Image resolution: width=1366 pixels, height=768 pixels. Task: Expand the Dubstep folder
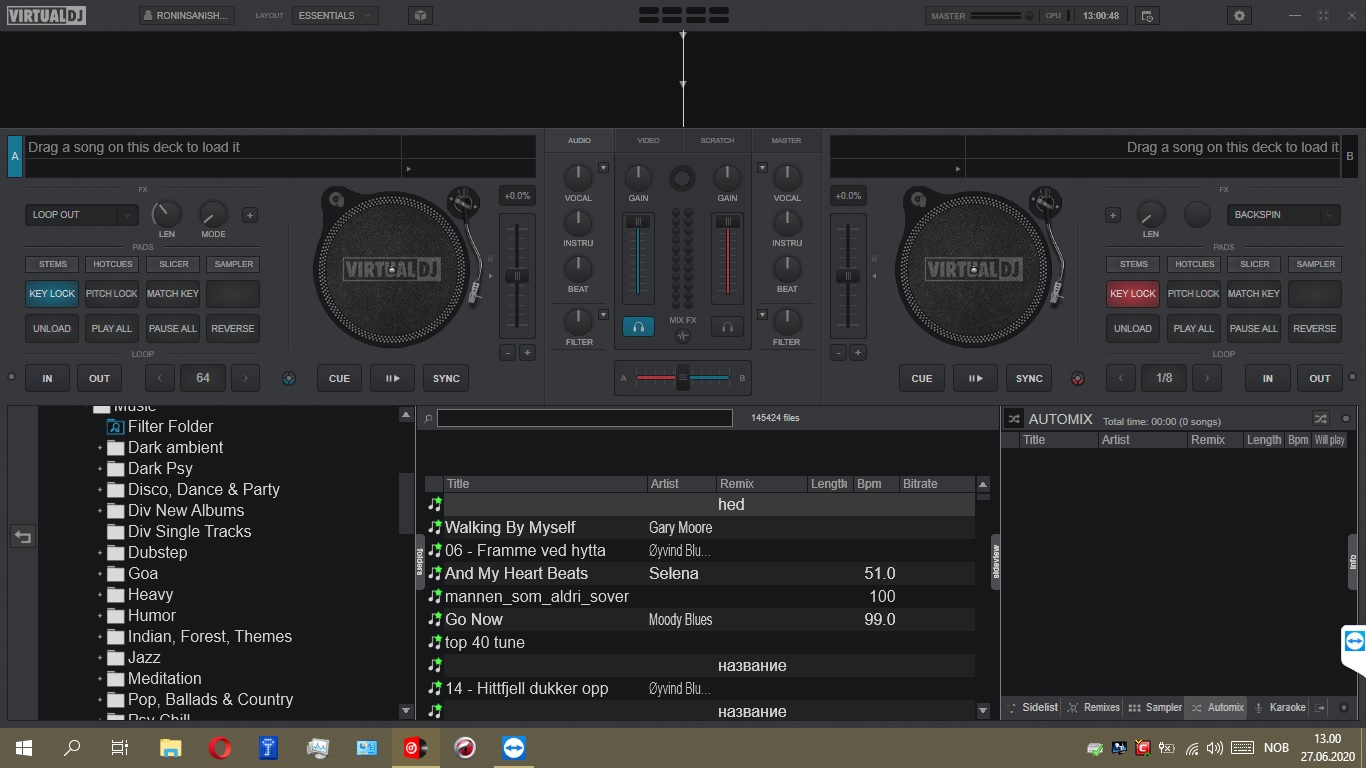tap(100, 553)
